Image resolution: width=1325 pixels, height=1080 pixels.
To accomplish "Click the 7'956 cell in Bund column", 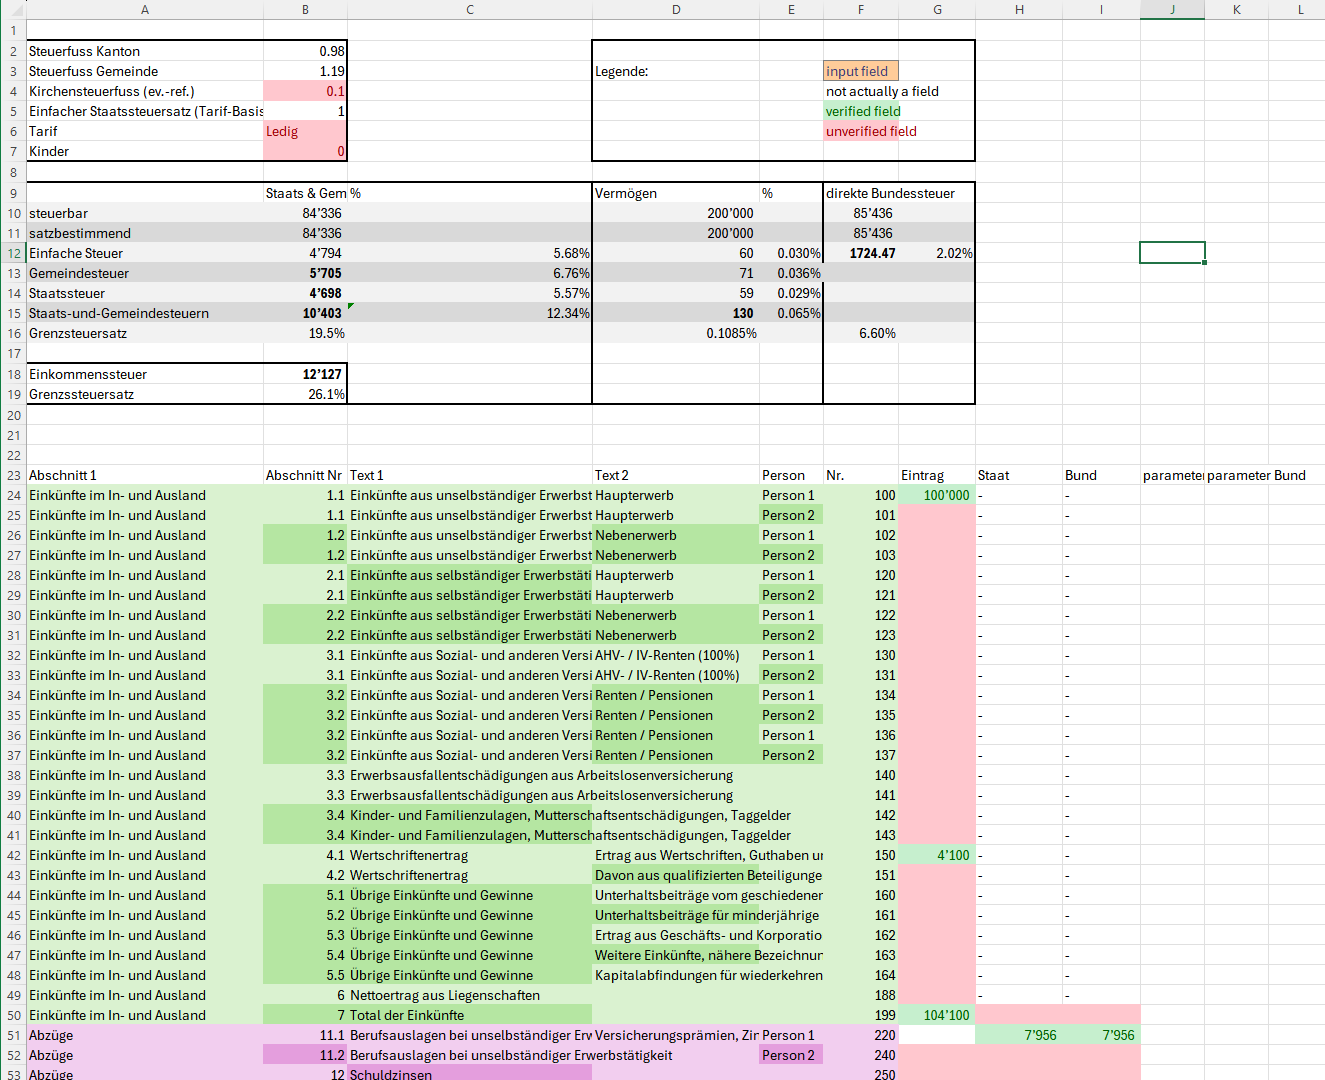I will point(1101,1035).
